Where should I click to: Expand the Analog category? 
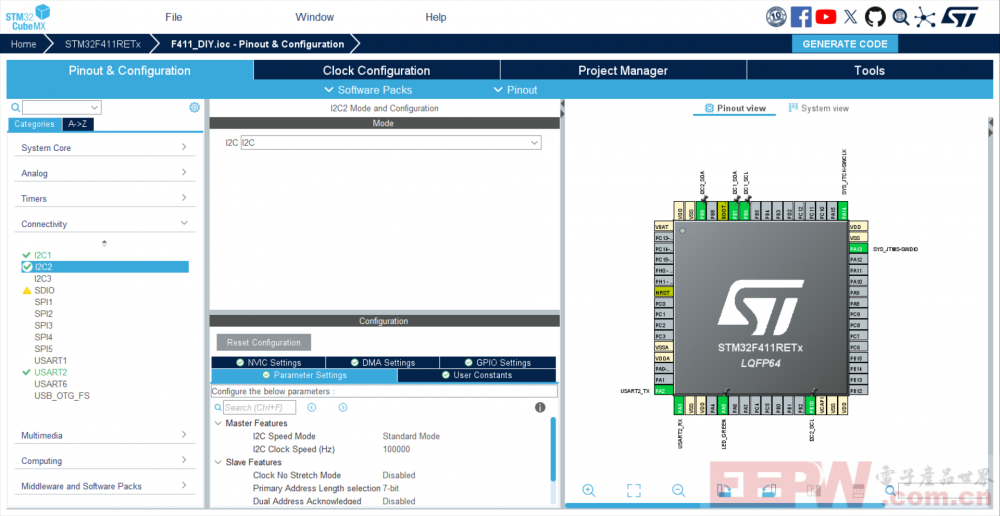tap(105, 173)
